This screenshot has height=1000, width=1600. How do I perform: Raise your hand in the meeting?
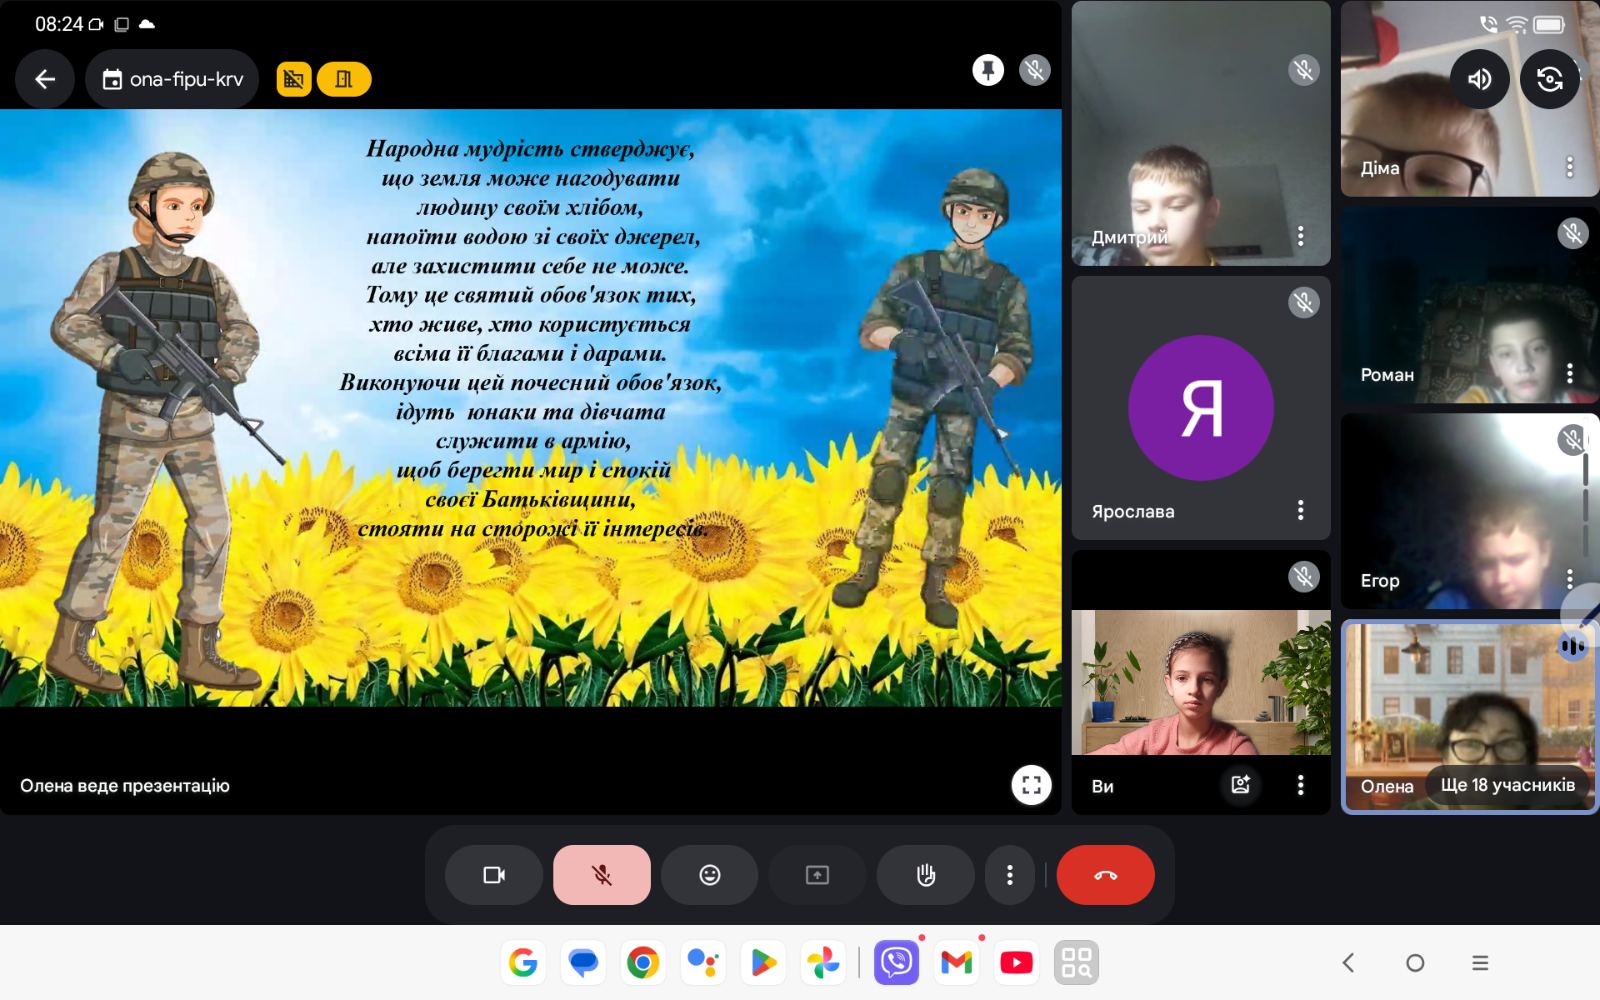[x=926, y=875]
